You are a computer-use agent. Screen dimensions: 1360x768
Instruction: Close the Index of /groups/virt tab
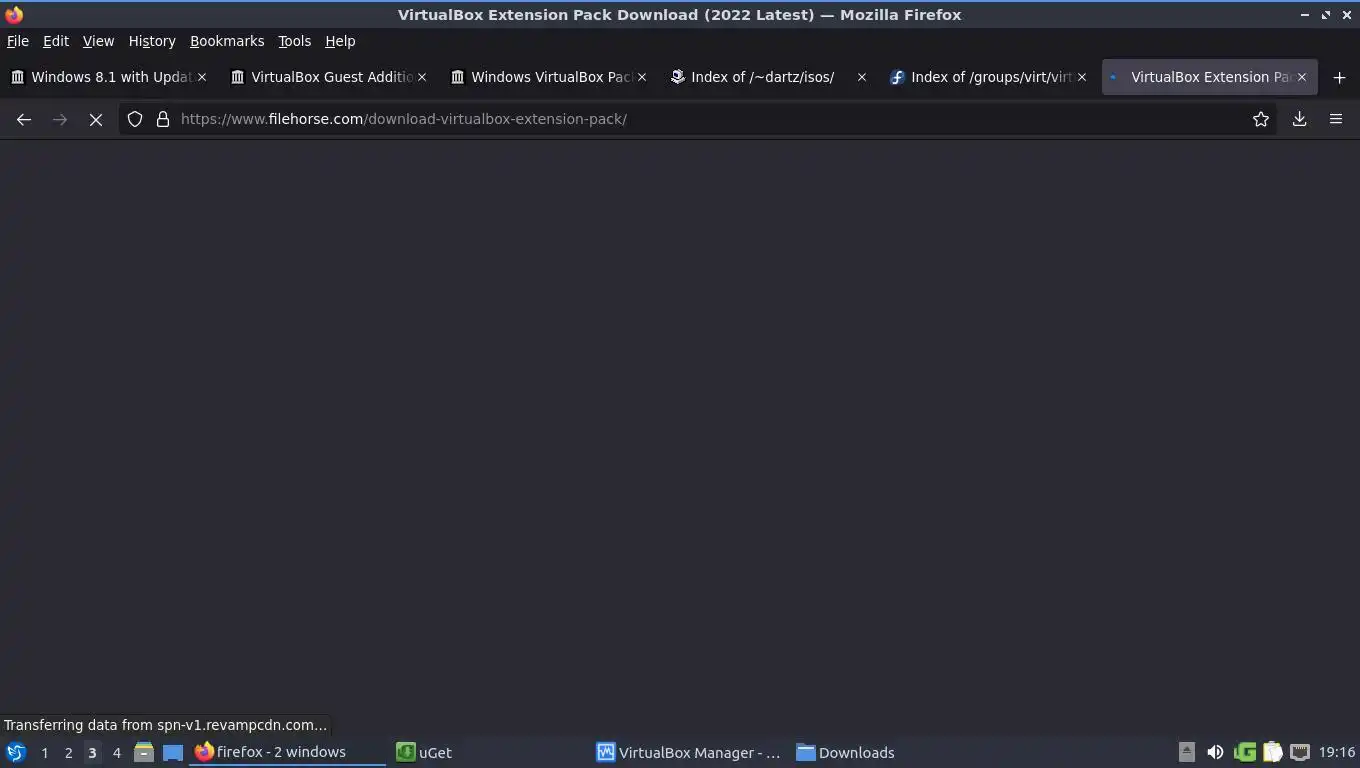pyautogui.click(x=1082, y=77)
